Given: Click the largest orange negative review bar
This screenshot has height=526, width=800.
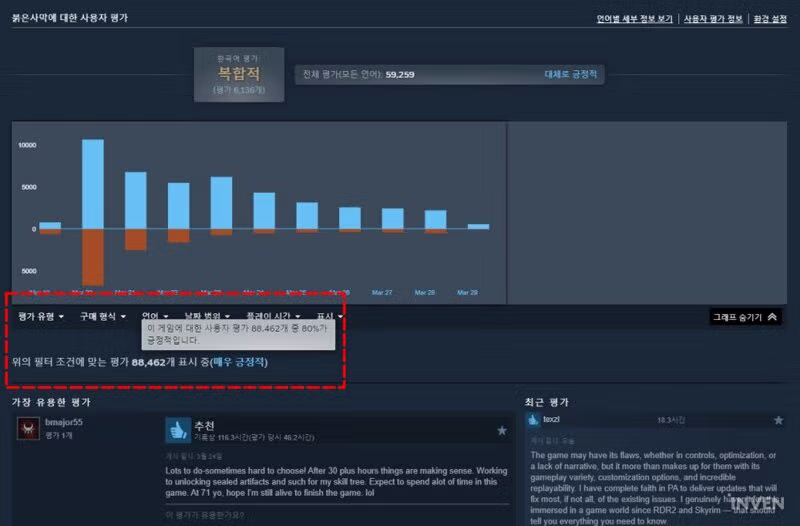Looking at the screenshot, I should [93, 256].
